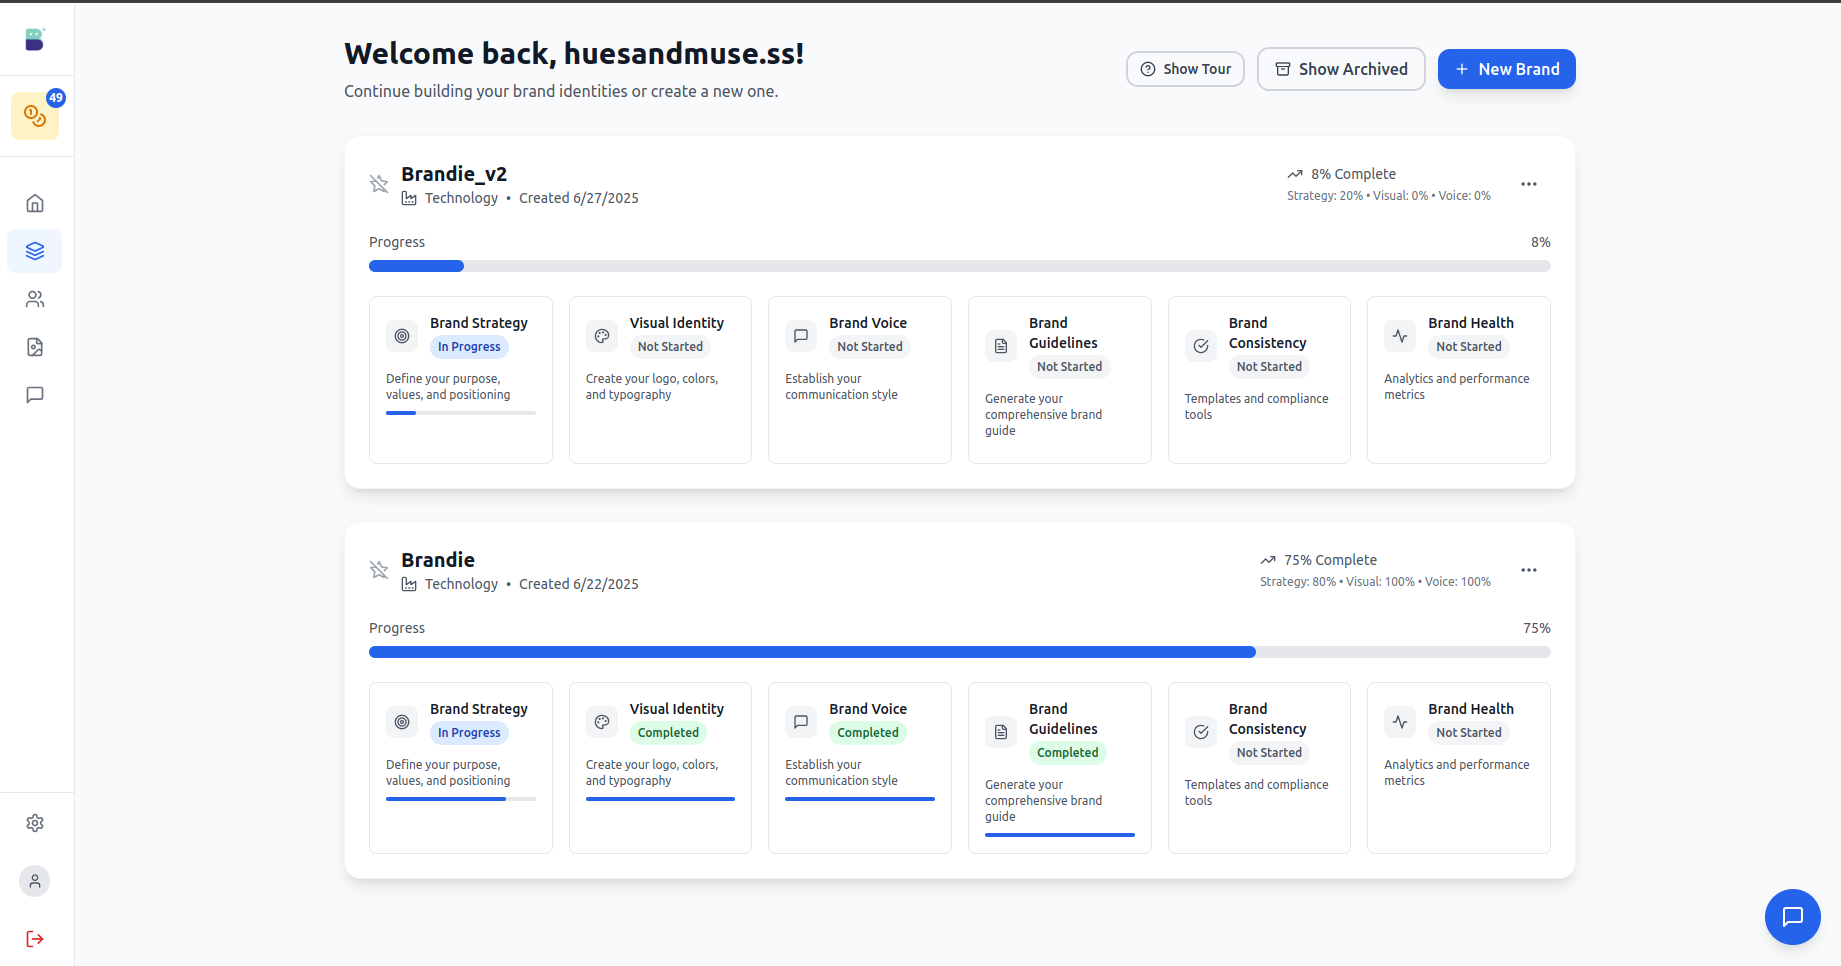This screenshot has width=1841, height=966.
Task: Open the Brandie_v2 brand title
Action: coord(454,174)
